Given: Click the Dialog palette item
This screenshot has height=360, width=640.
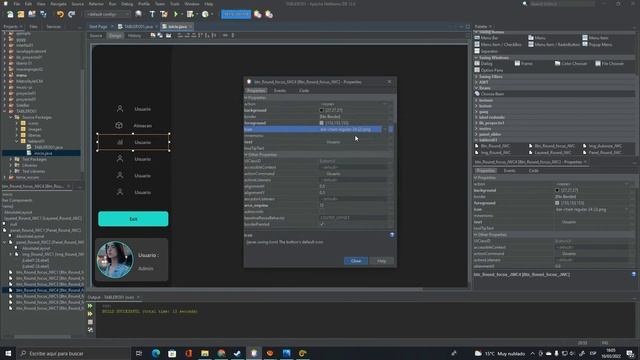Looking at the screenshot, I should [484, 64].
